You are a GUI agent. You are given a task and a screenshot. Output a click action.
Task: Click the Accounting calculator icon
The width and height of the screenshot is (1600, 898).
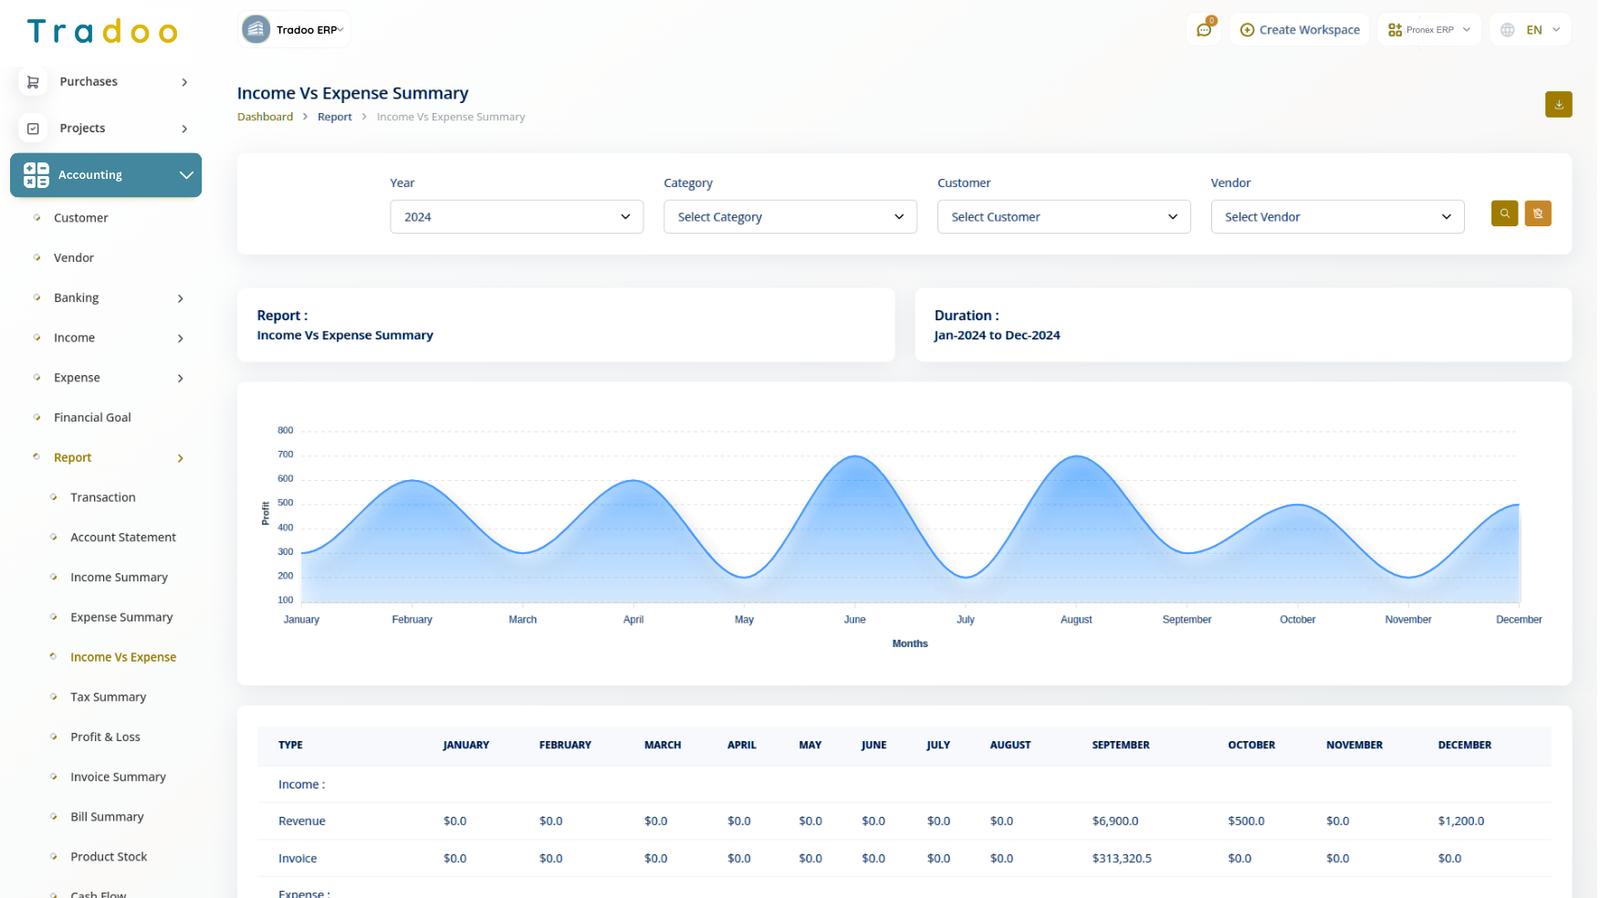coord(36,175)
